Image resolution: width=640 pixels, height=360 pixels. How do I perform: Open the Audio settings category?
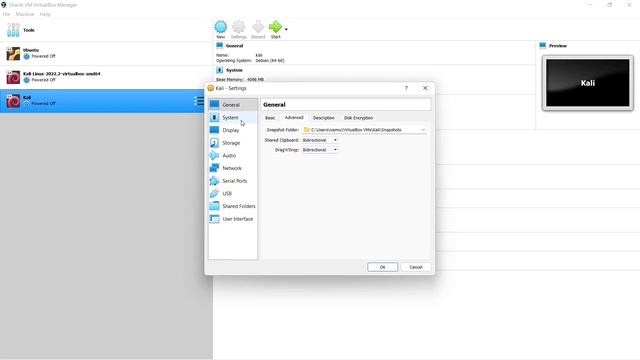click(233, 156)
